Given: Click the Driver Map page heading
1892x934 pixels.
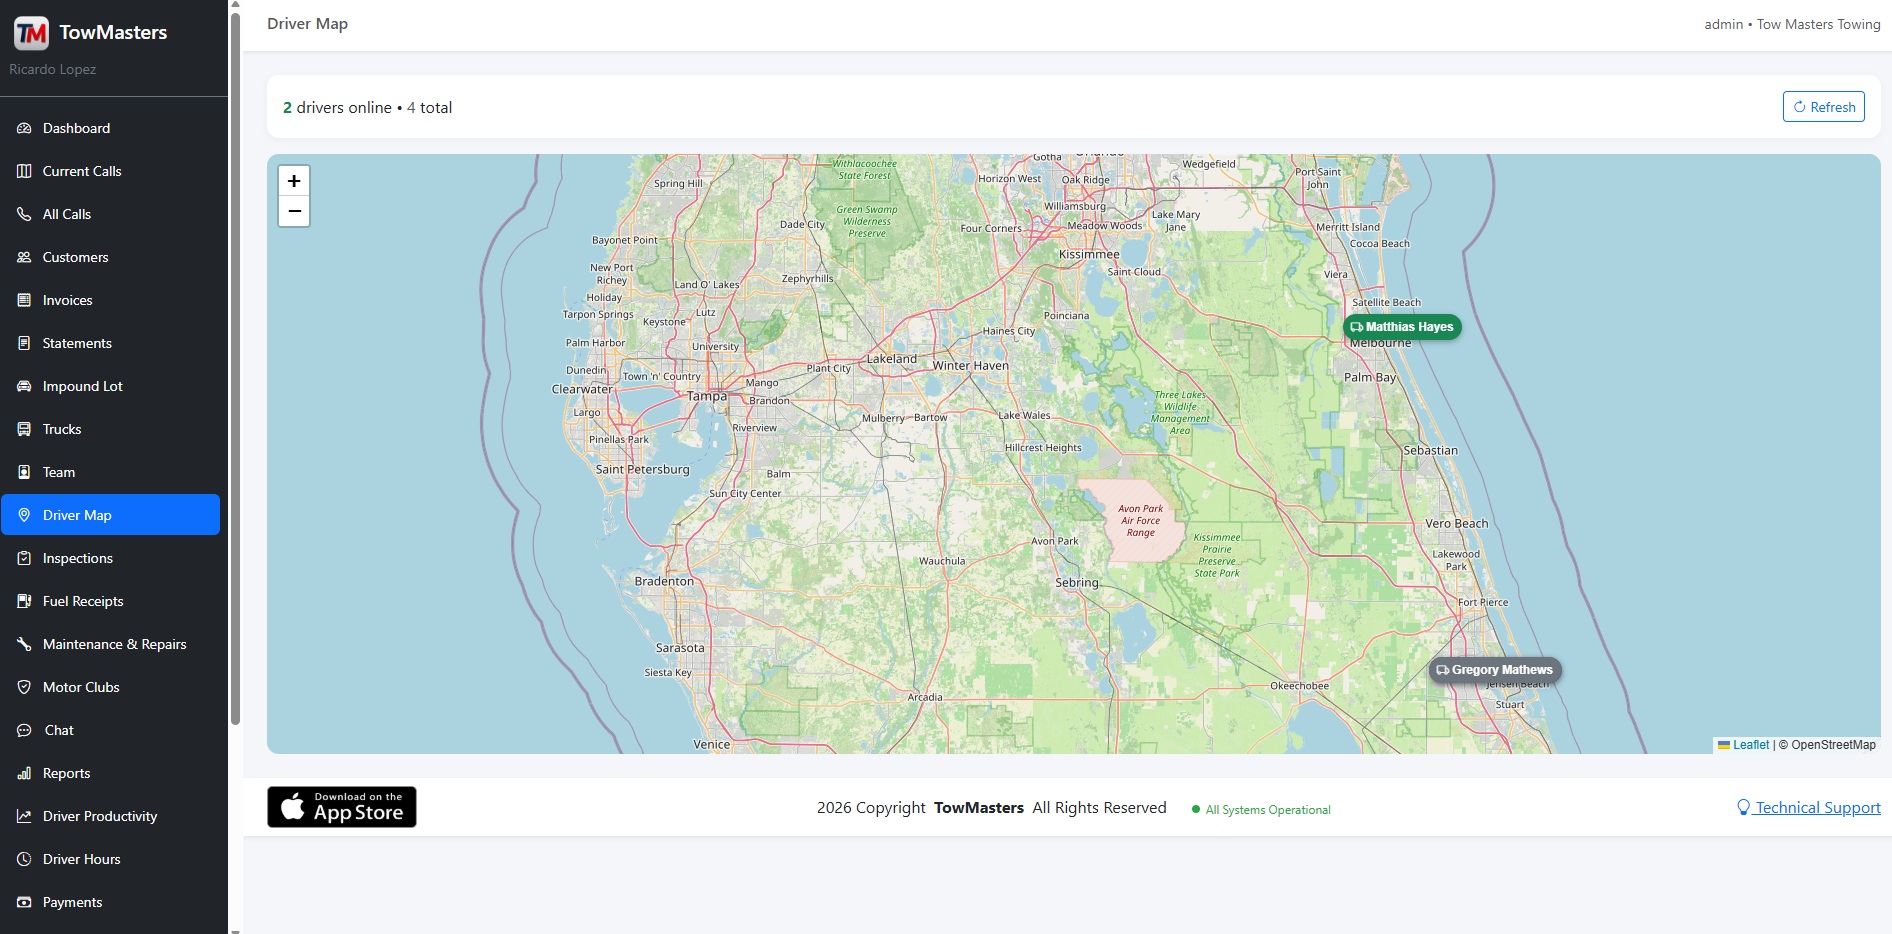Looking at the screenshot, I should (x=307, y=24).
